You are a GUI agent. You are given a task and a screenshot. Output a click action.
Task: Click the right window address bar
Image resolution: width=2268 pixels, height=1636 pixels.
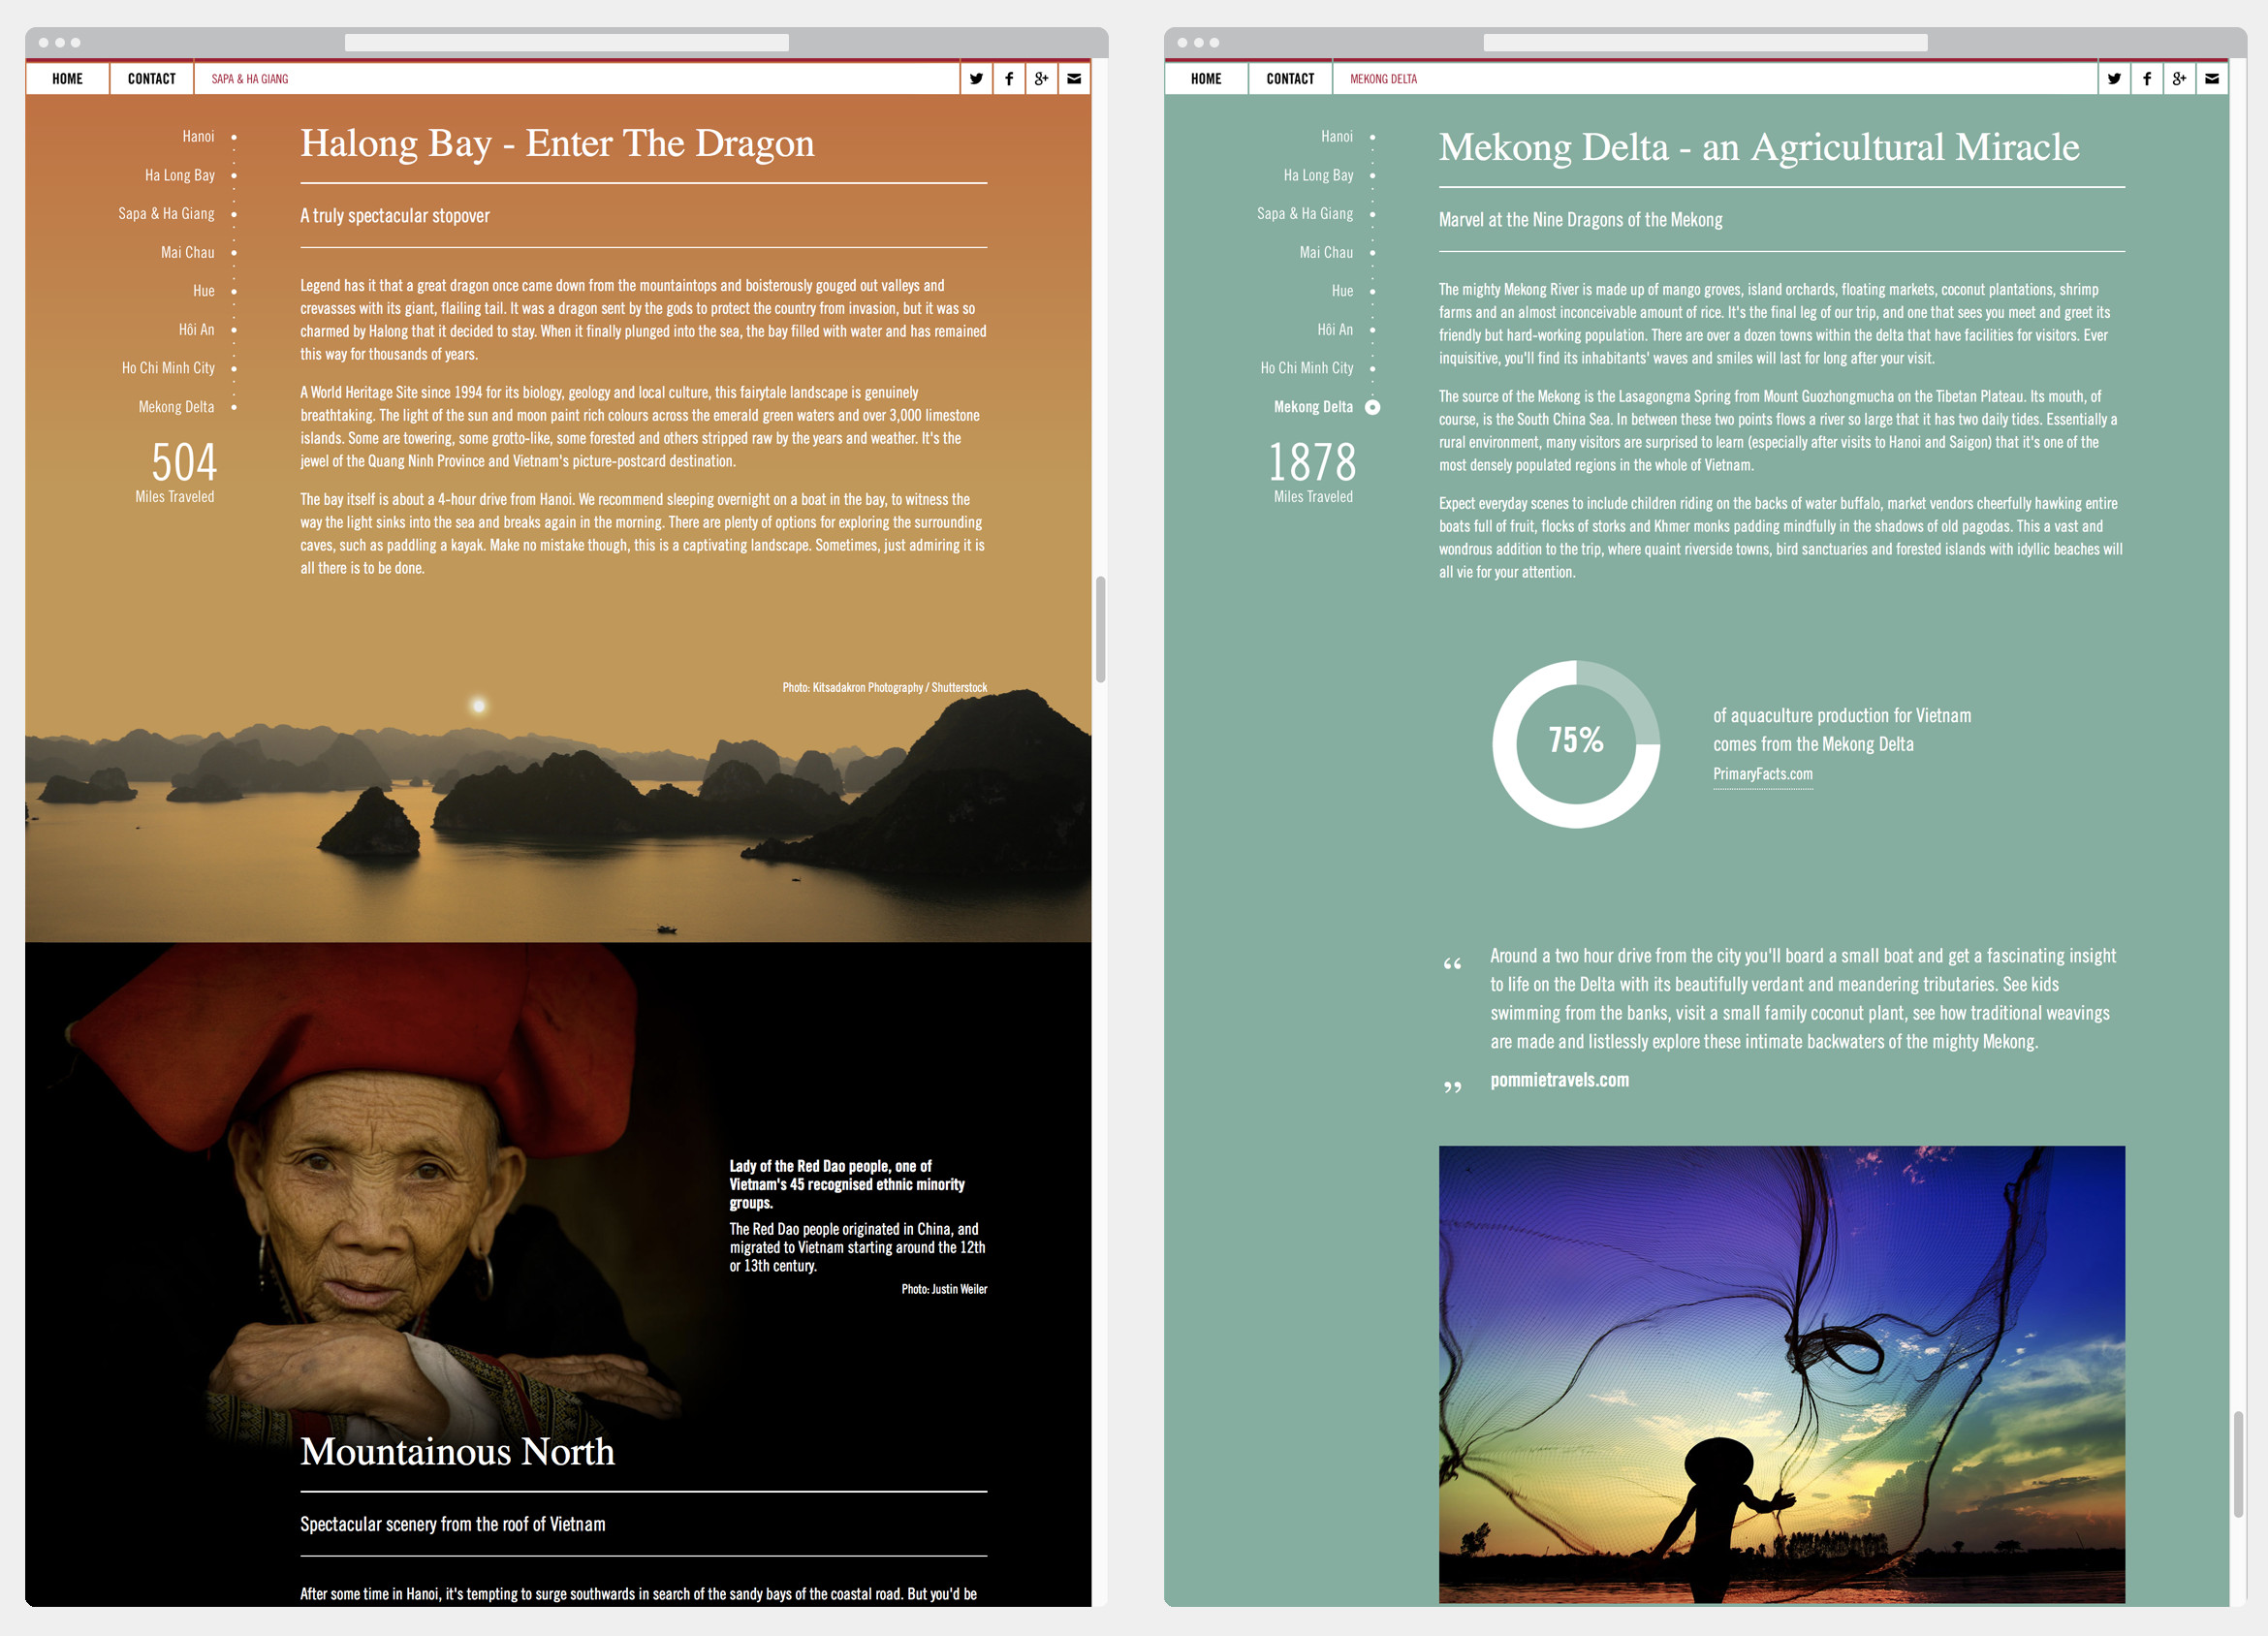tap(1706, 42)
